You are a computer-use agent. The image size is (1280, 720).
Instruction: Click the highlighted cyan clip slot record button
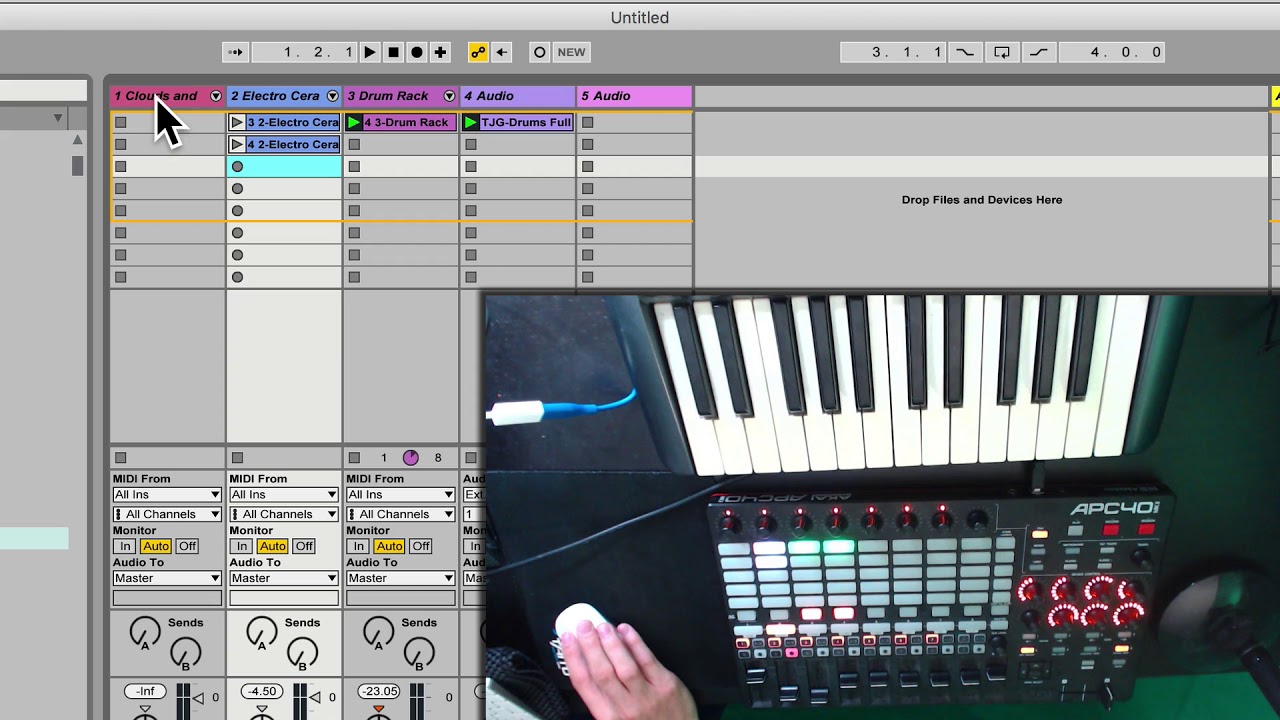[237, 166]
